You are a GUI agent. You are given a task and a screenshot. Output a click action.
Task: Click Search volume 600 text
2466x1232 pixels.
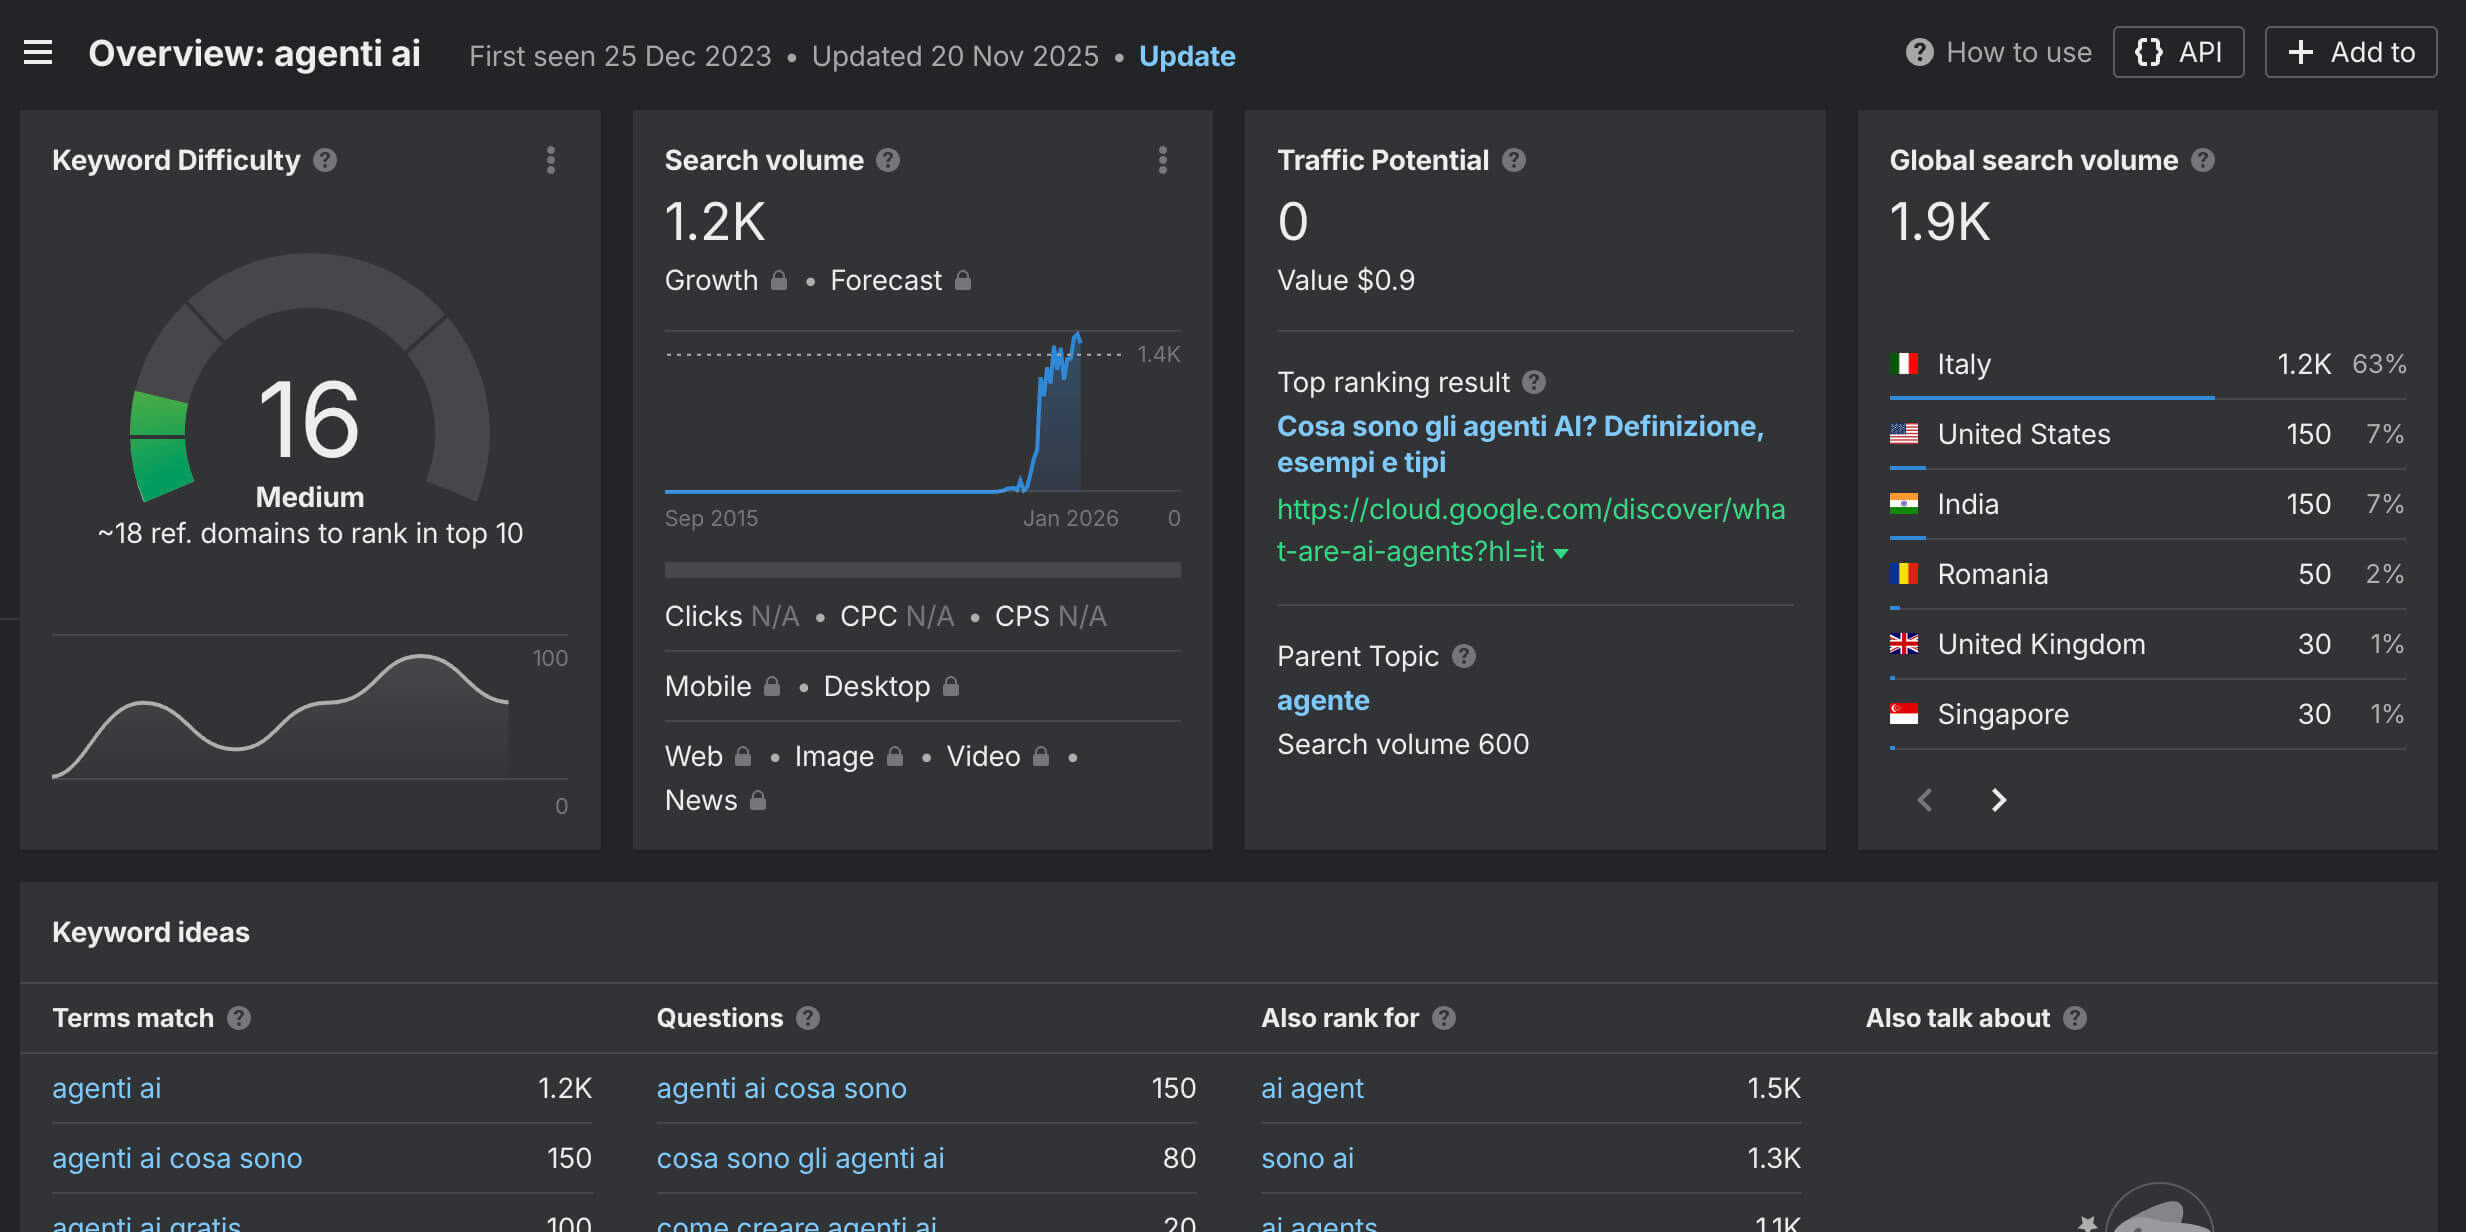pyautogui.click(x=1403, y=744)
